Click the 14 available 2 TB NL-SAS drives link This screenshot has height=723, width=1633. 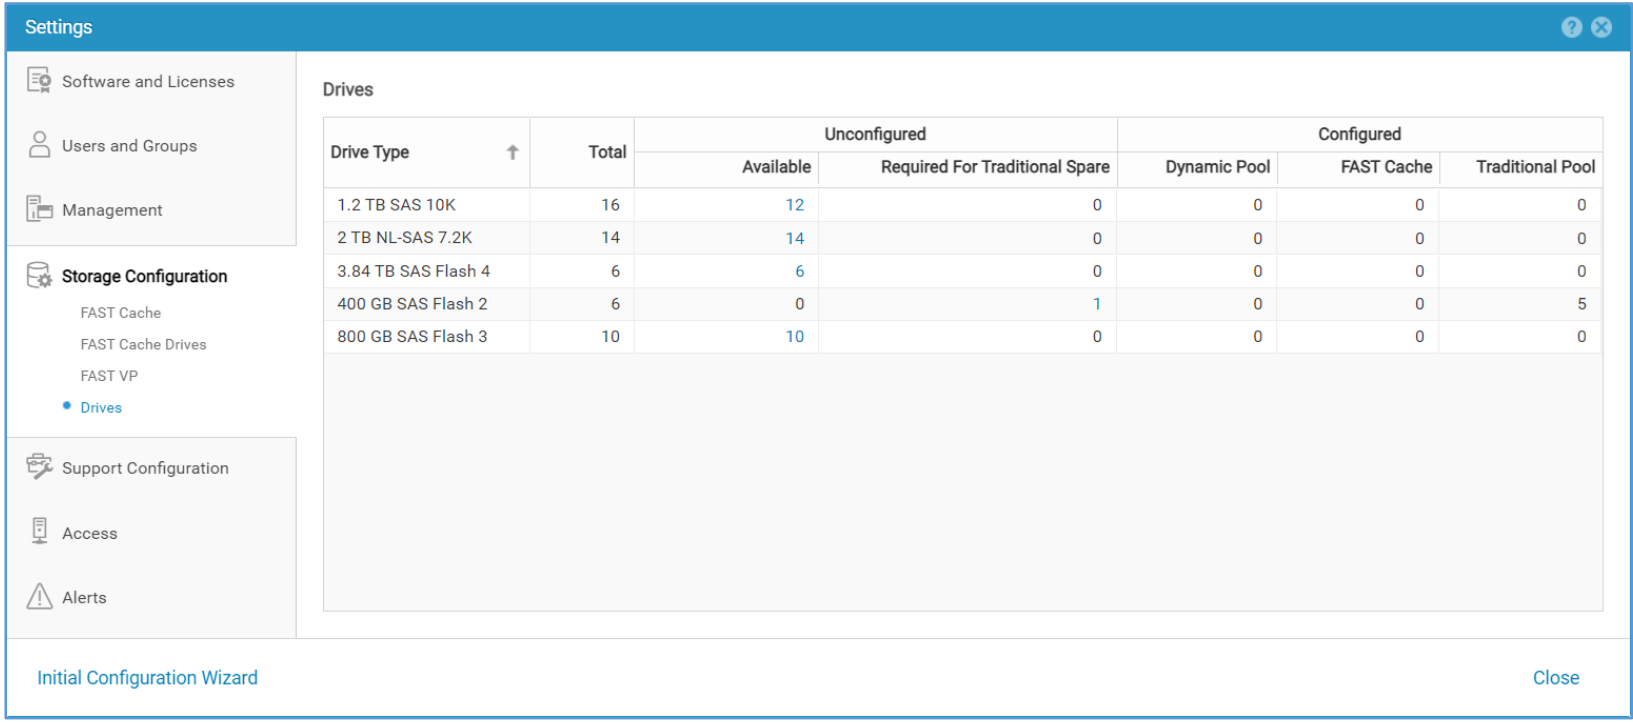[794, 238]
